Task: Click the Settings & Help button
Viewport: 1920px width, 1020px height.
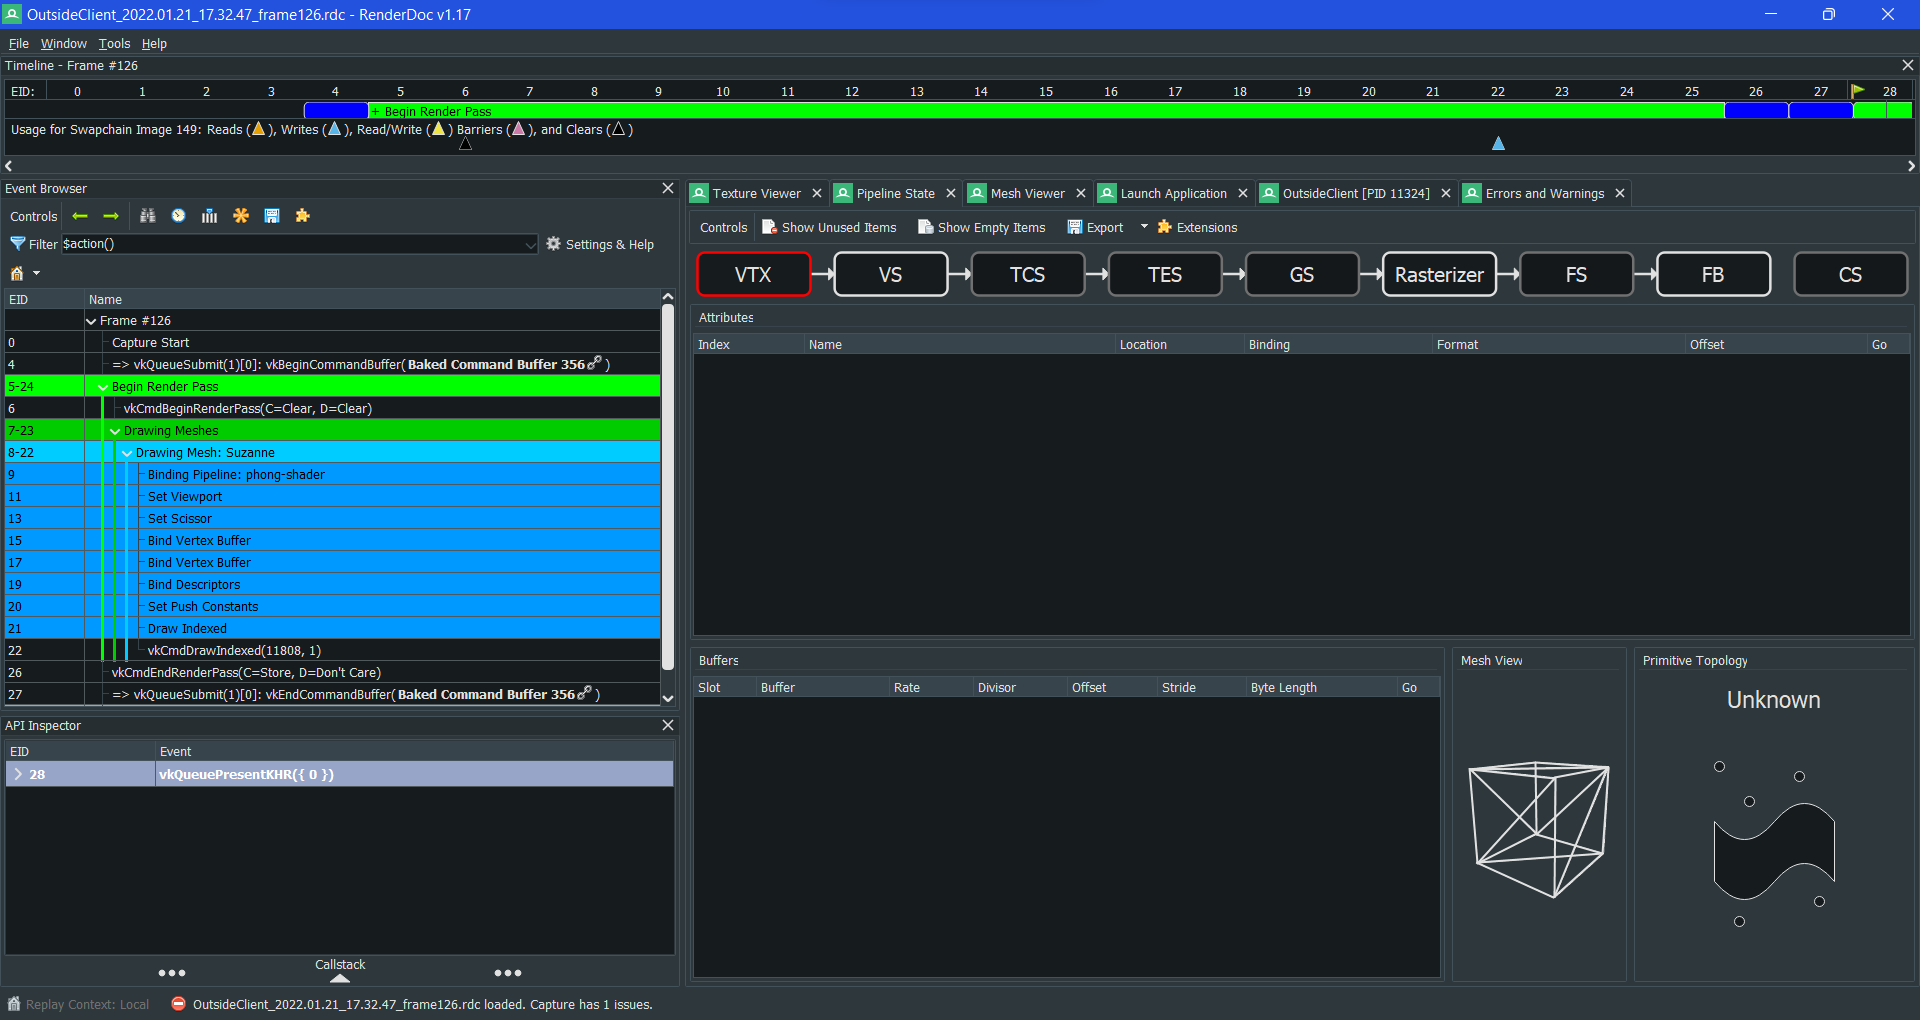Action: click(x=600, y=243)
